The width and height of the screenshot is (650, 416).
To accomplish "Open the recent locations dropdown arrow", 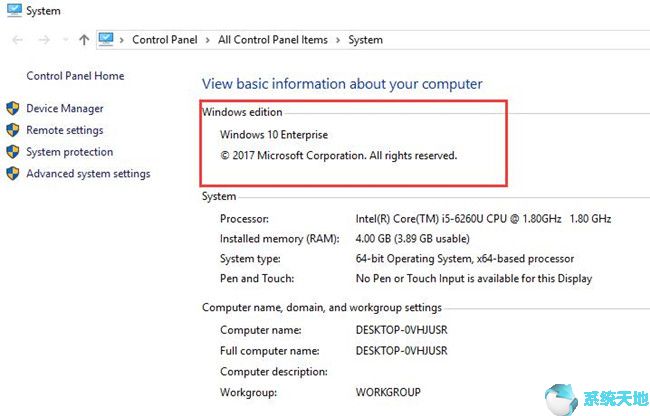I will click(65, 40).
